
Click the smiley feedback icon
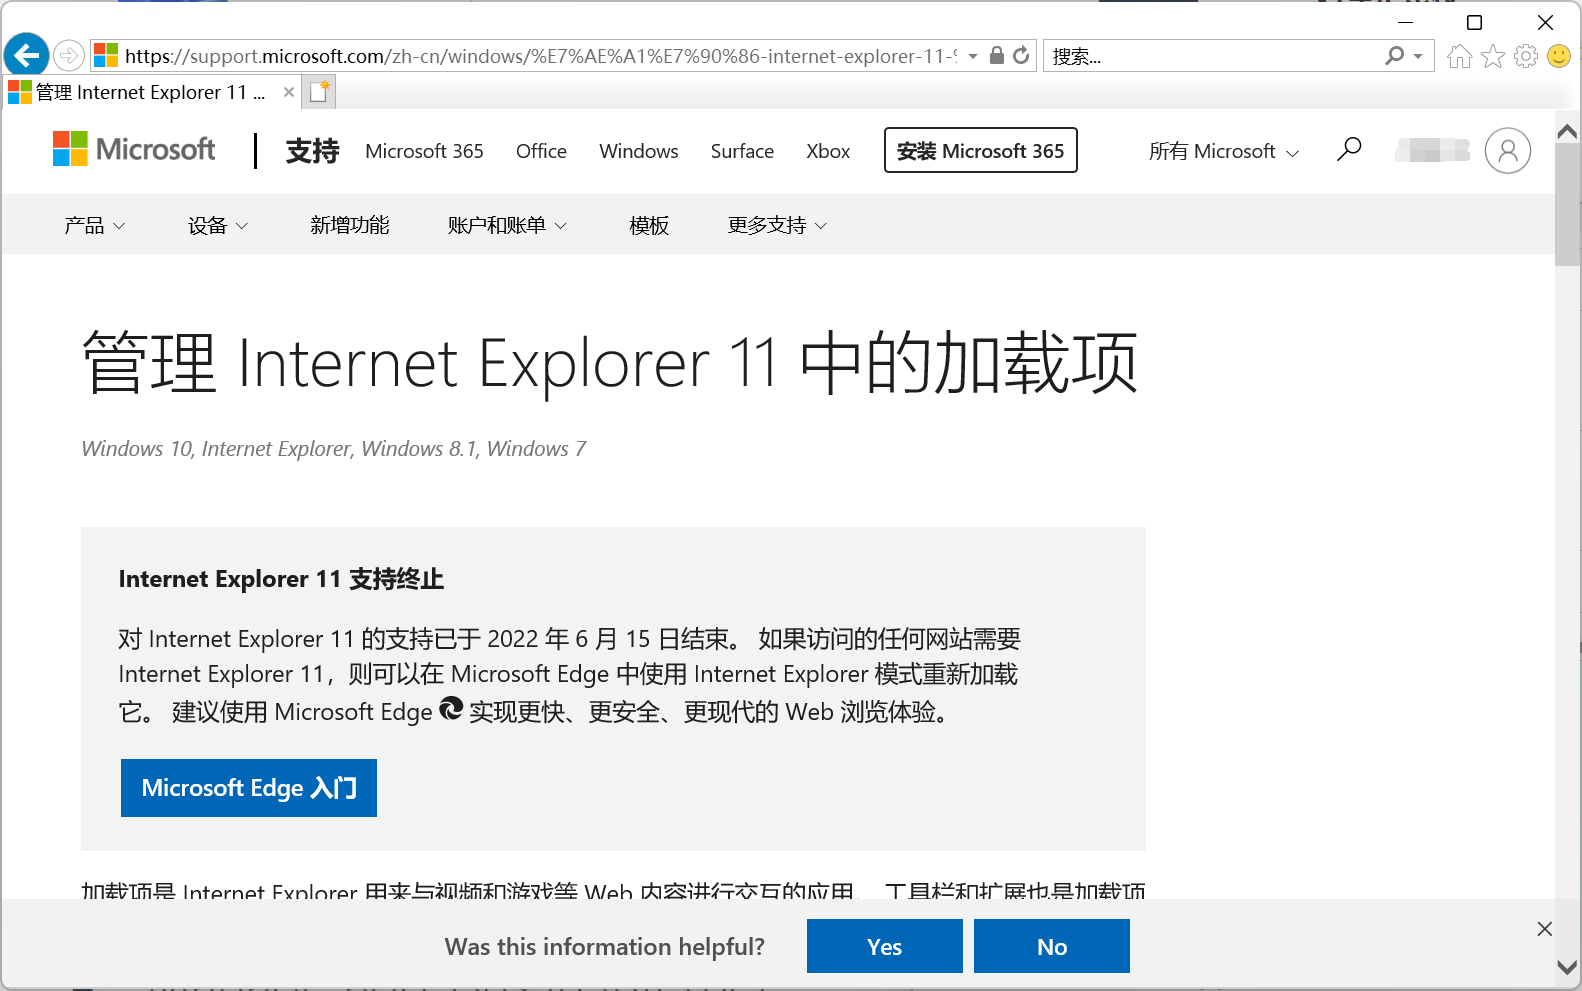(1558, 57)
